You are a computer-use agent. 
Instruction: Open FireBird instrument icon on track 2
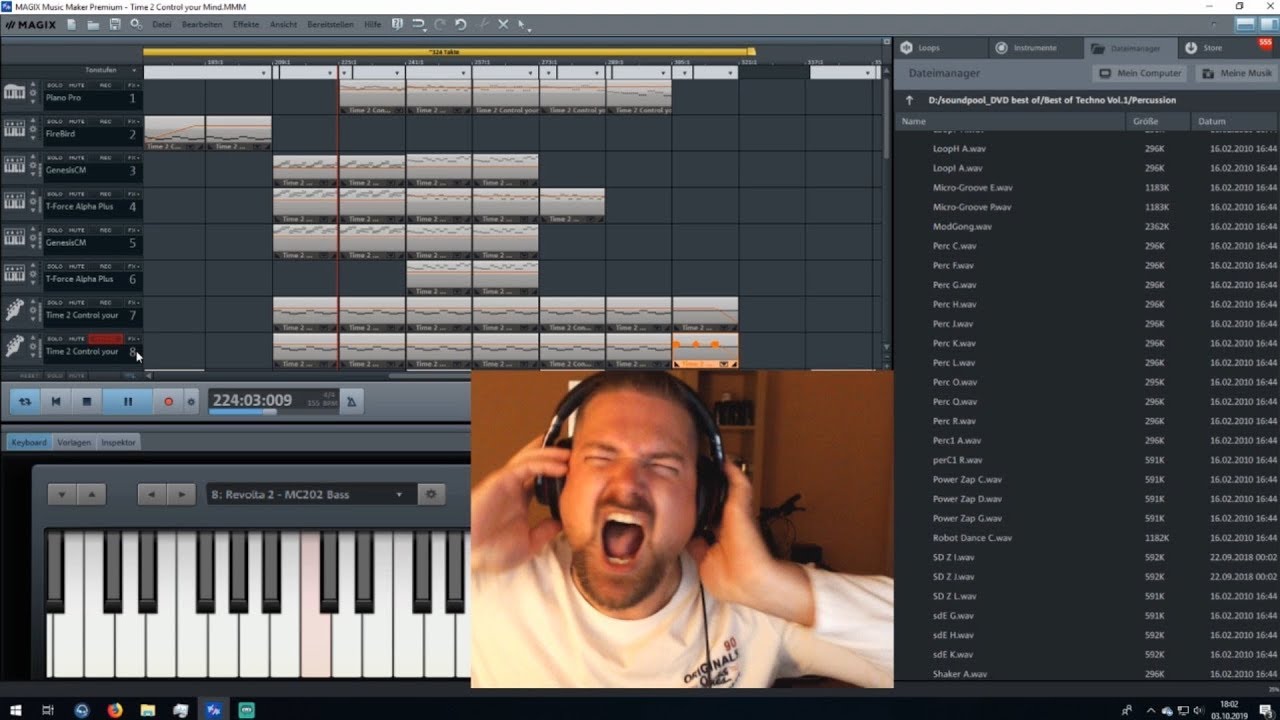pos(14,129)
